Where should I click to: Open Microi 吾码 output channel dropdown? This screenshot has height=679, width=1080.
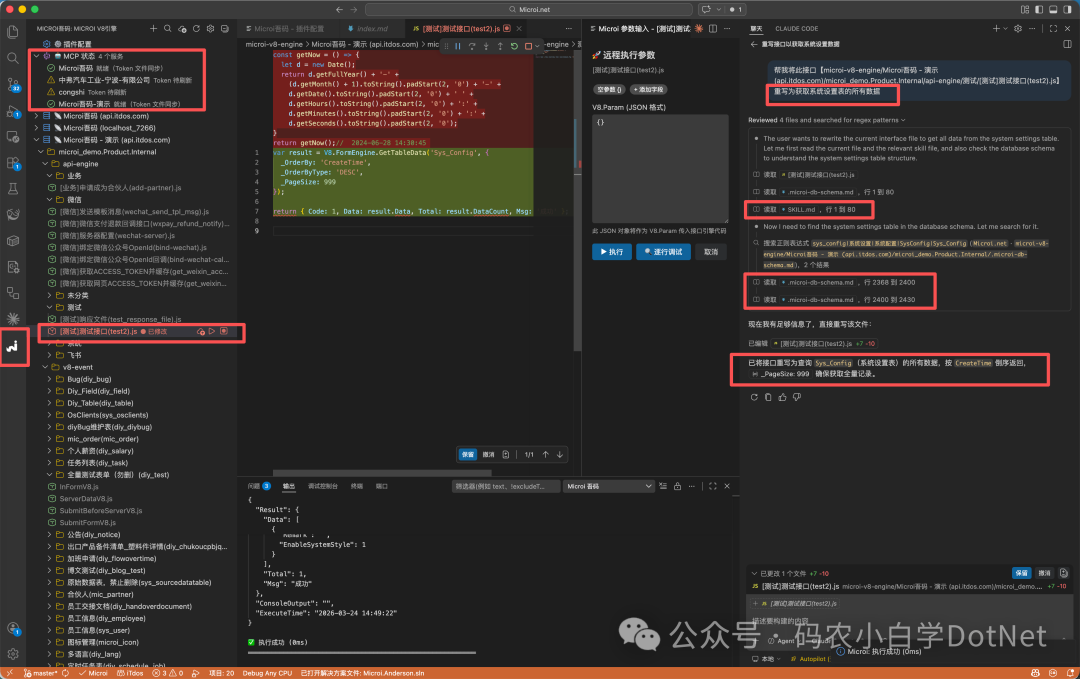click(x=608, y=486)
